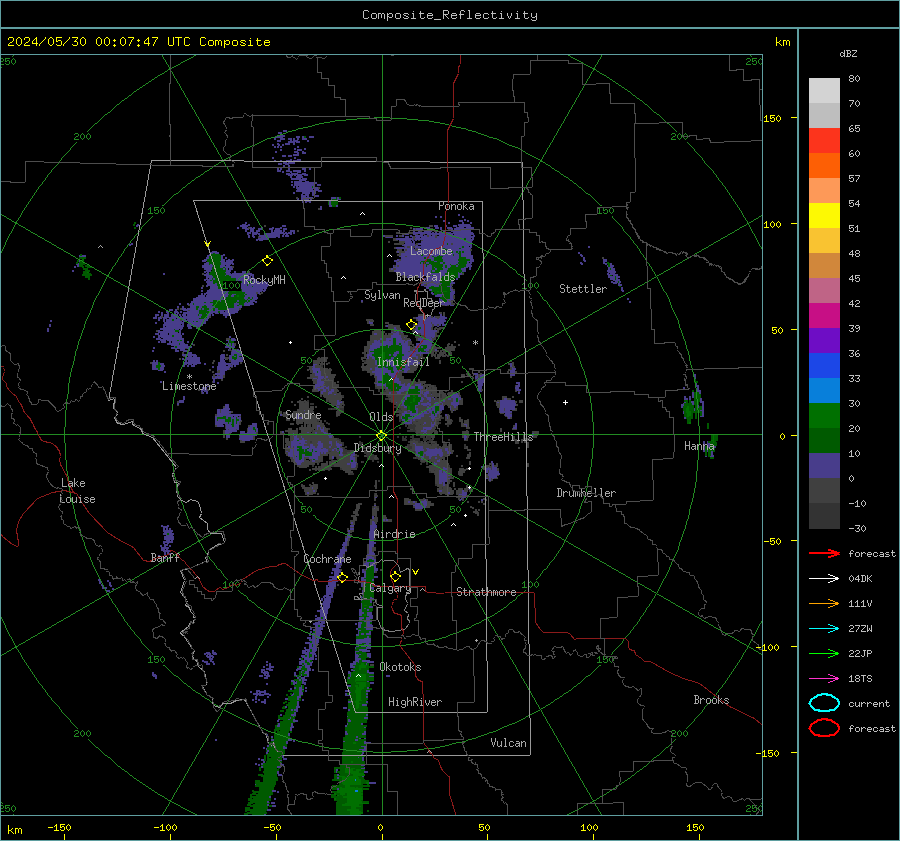Click the Sundre town label
This screenshot has width=900, height=841.
tap(303, 414)
